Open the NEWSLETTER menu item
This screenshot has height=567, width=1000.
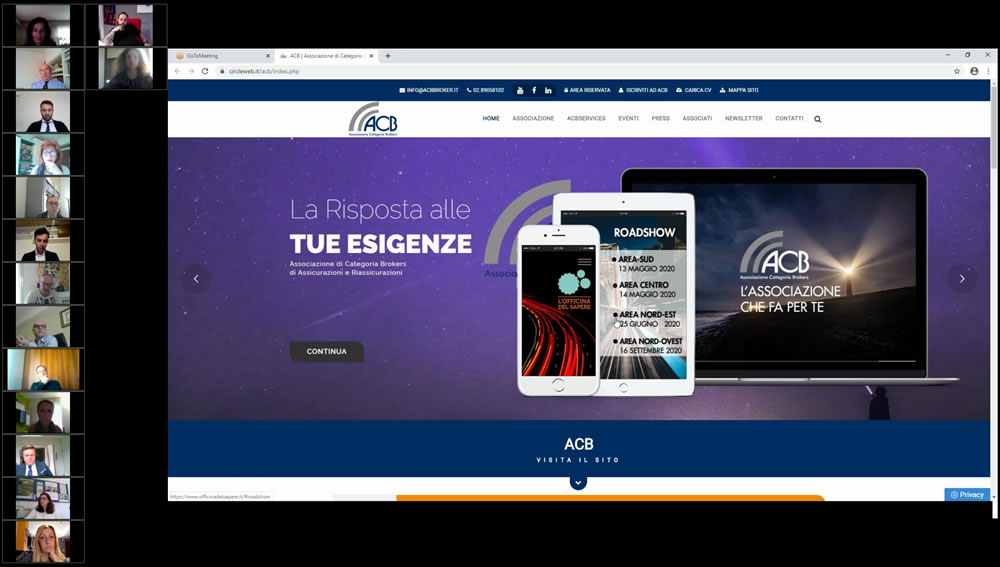point(744,119)
